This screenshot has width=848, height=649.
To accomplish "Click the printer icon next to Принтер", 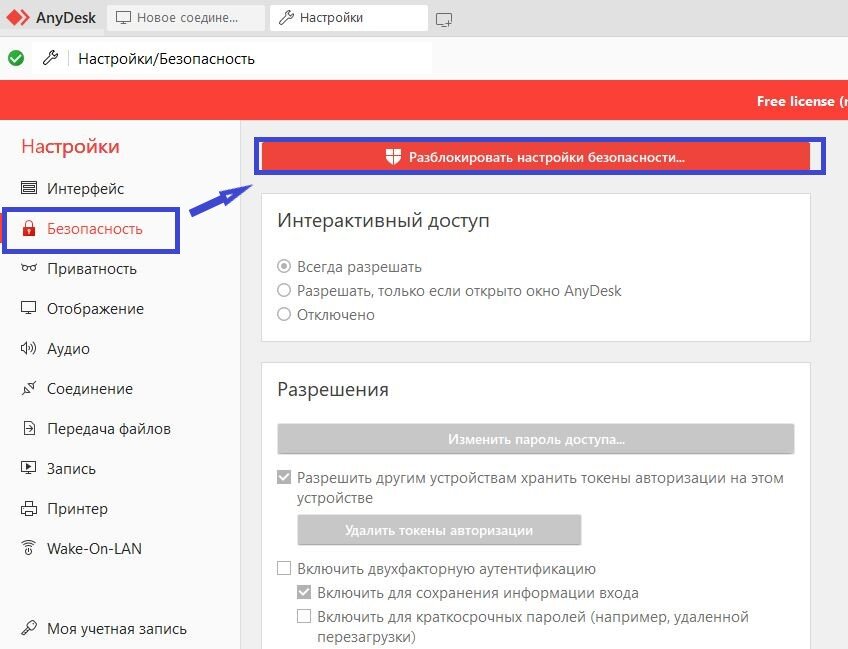I will [29, 508].
